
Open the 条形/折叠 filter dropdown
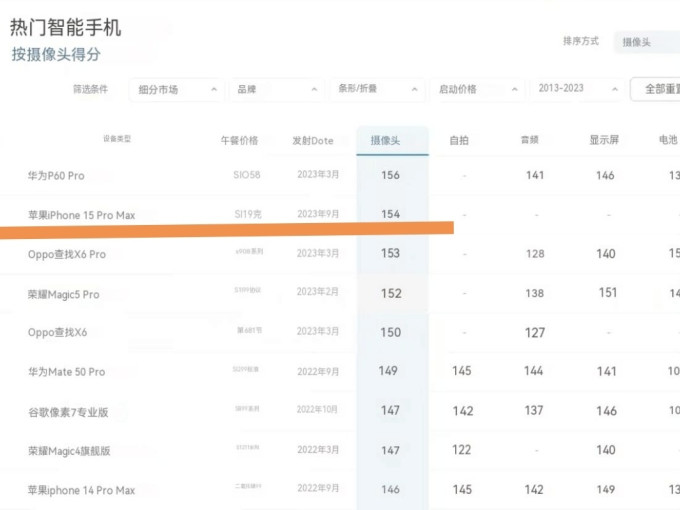[x=377, y=90]
